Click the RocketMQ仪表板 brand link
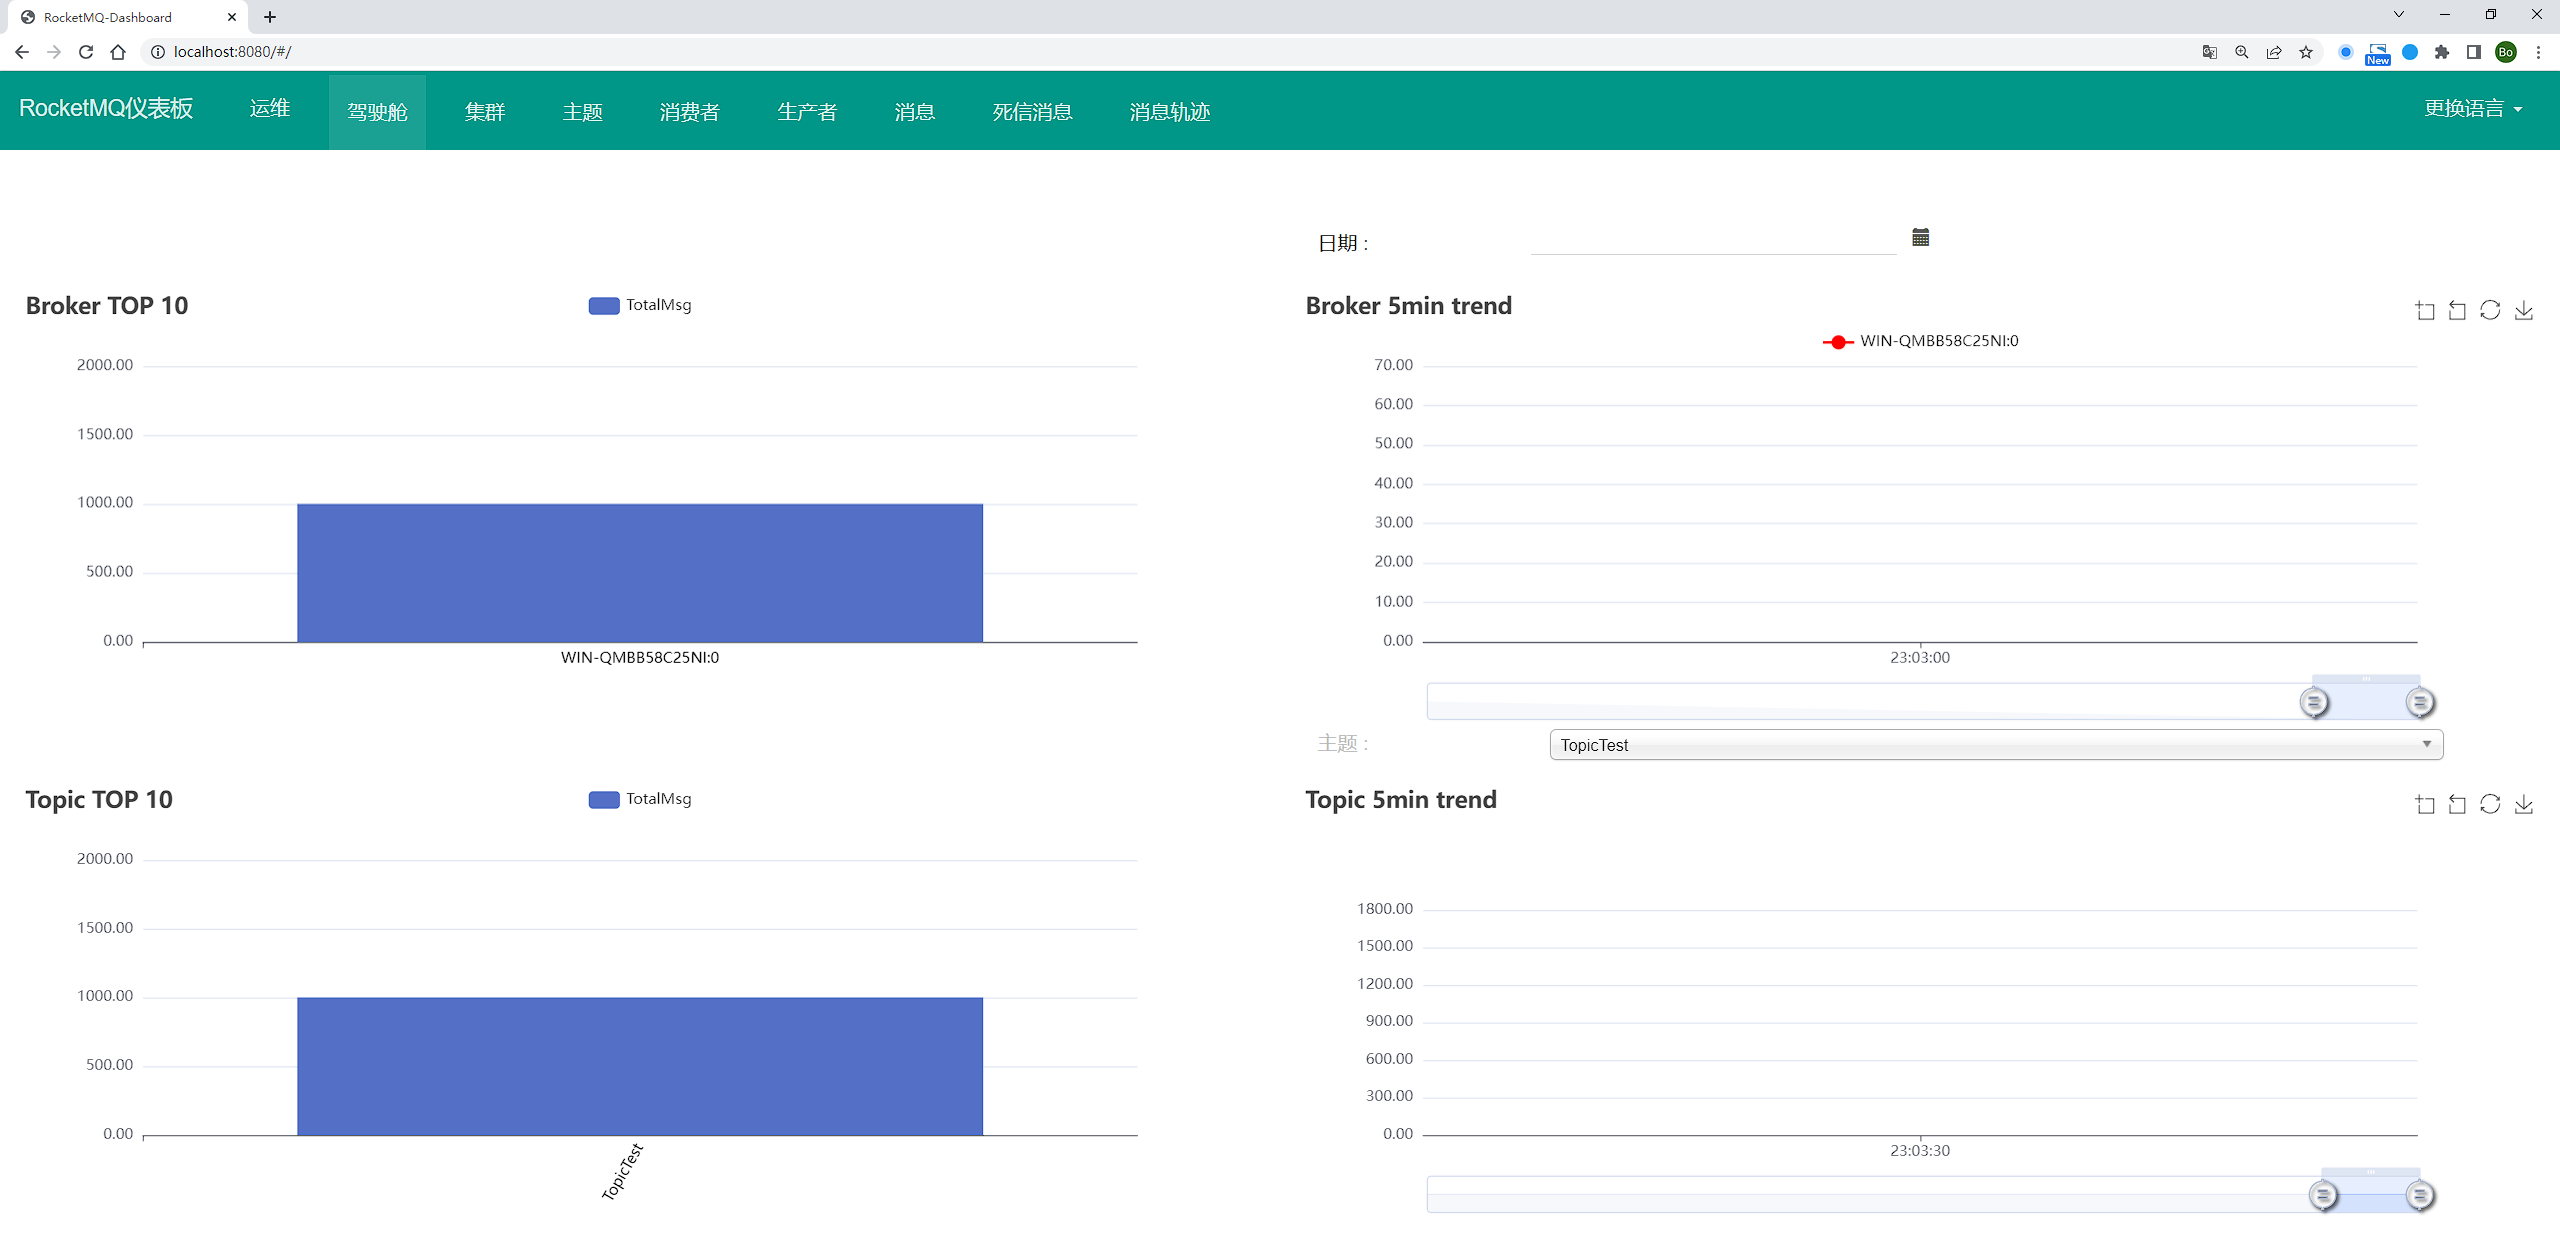2560x1242 pixels. click(x=106, y=108)
